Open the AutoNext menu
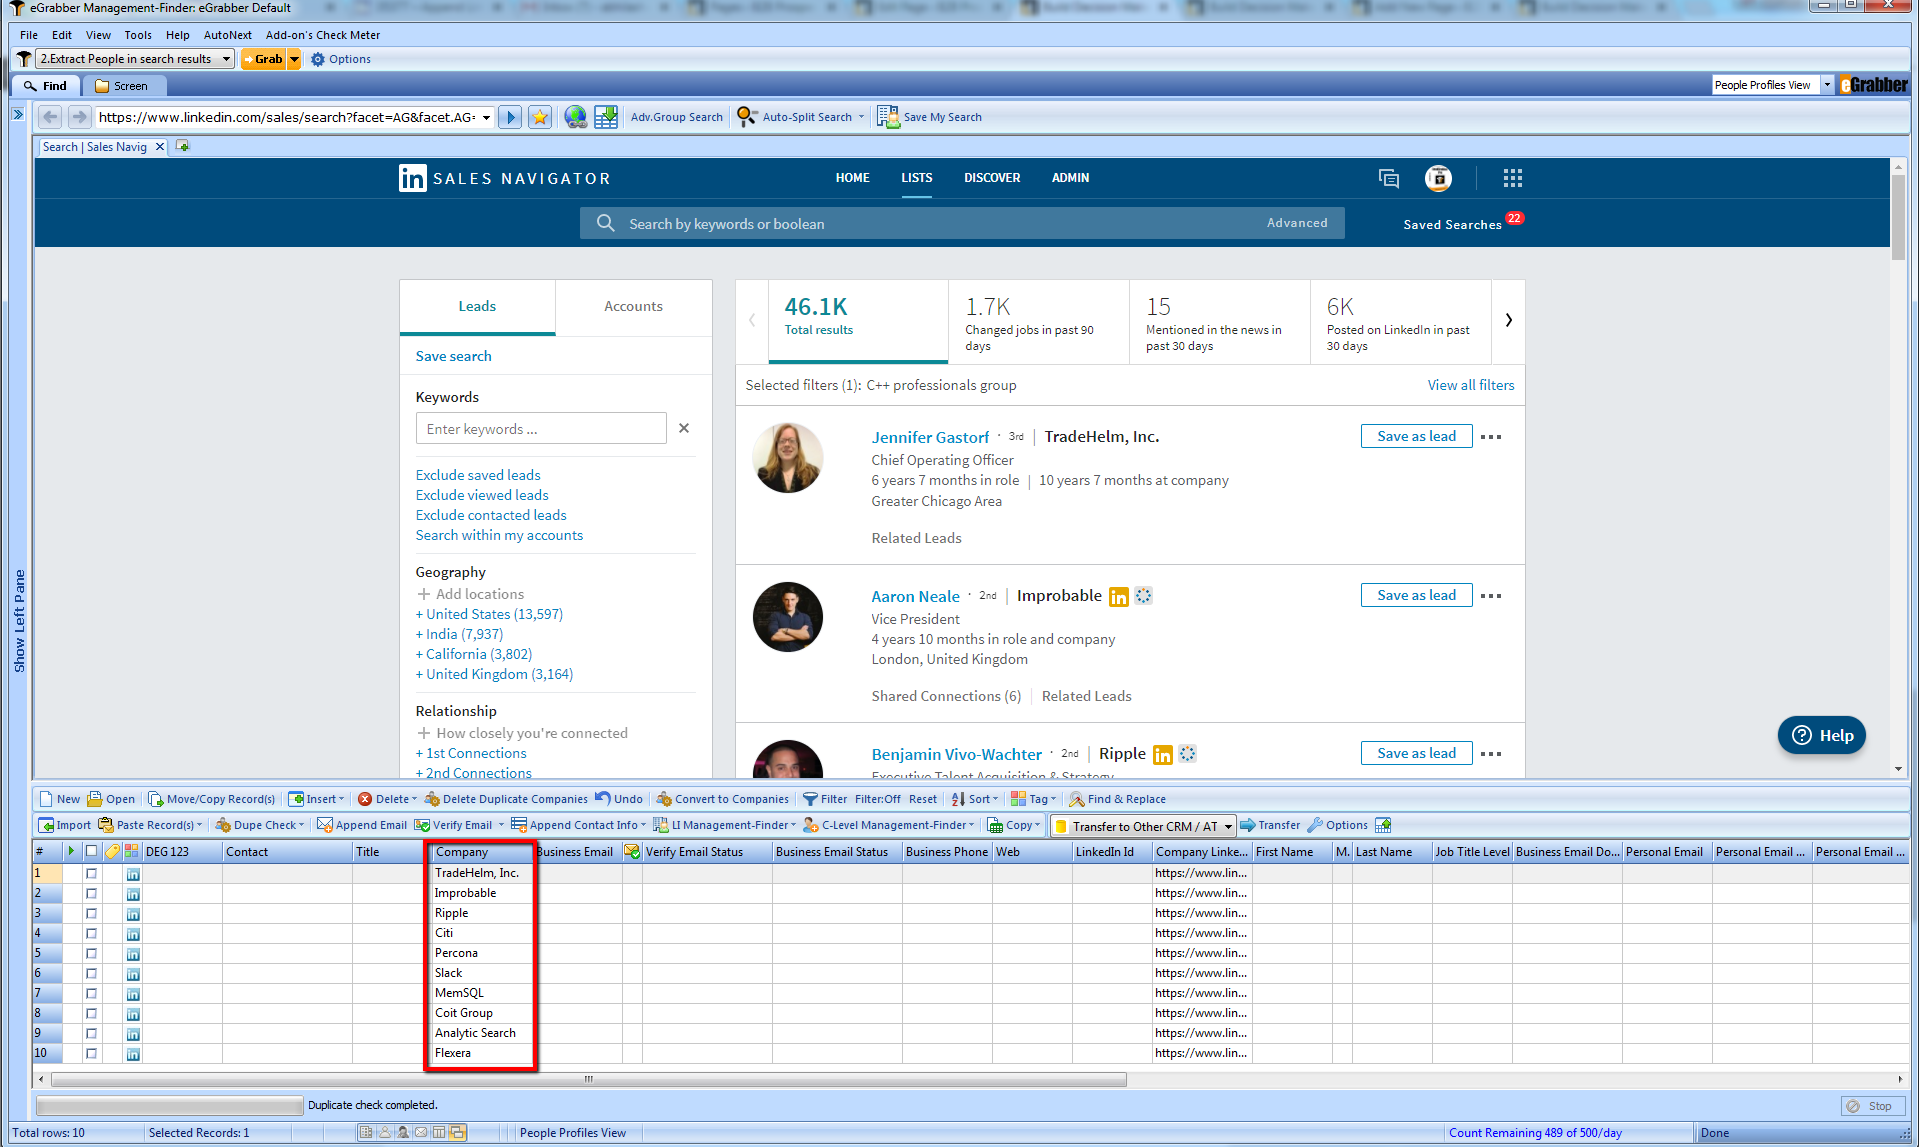The width and height of the screenshot is (1919, 1147). [227, 35]
